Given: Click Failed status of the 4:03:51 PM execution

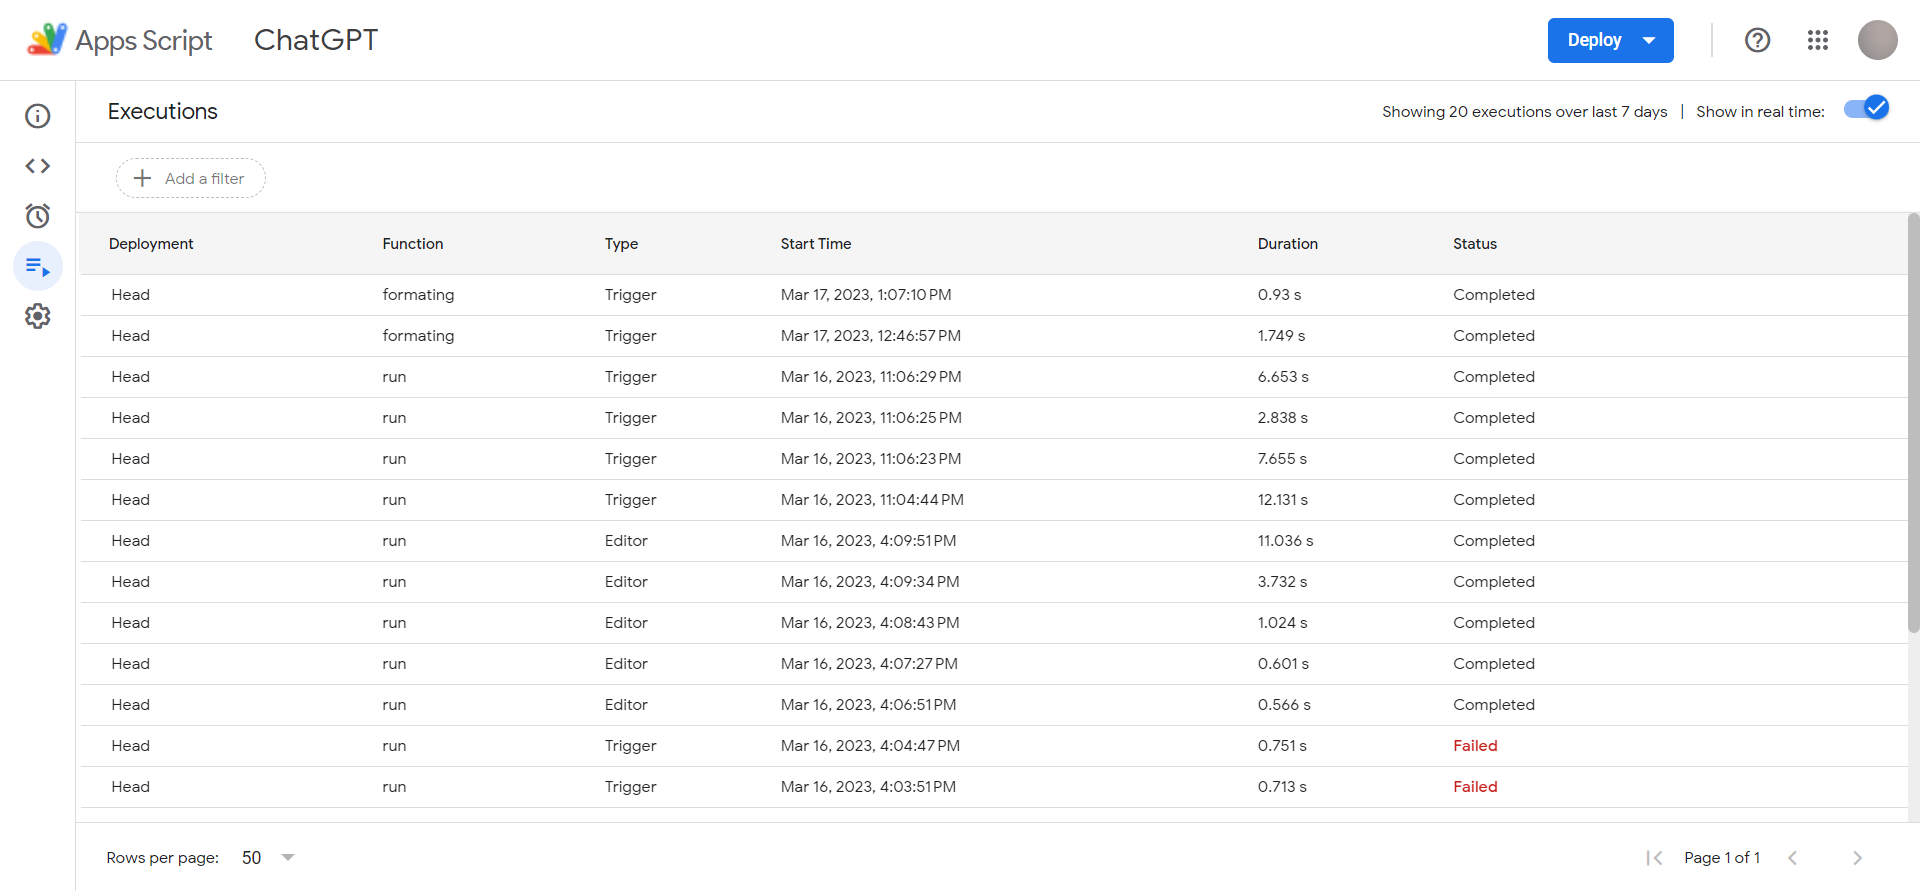Looking at the screenshot, I should [1475, 787].
